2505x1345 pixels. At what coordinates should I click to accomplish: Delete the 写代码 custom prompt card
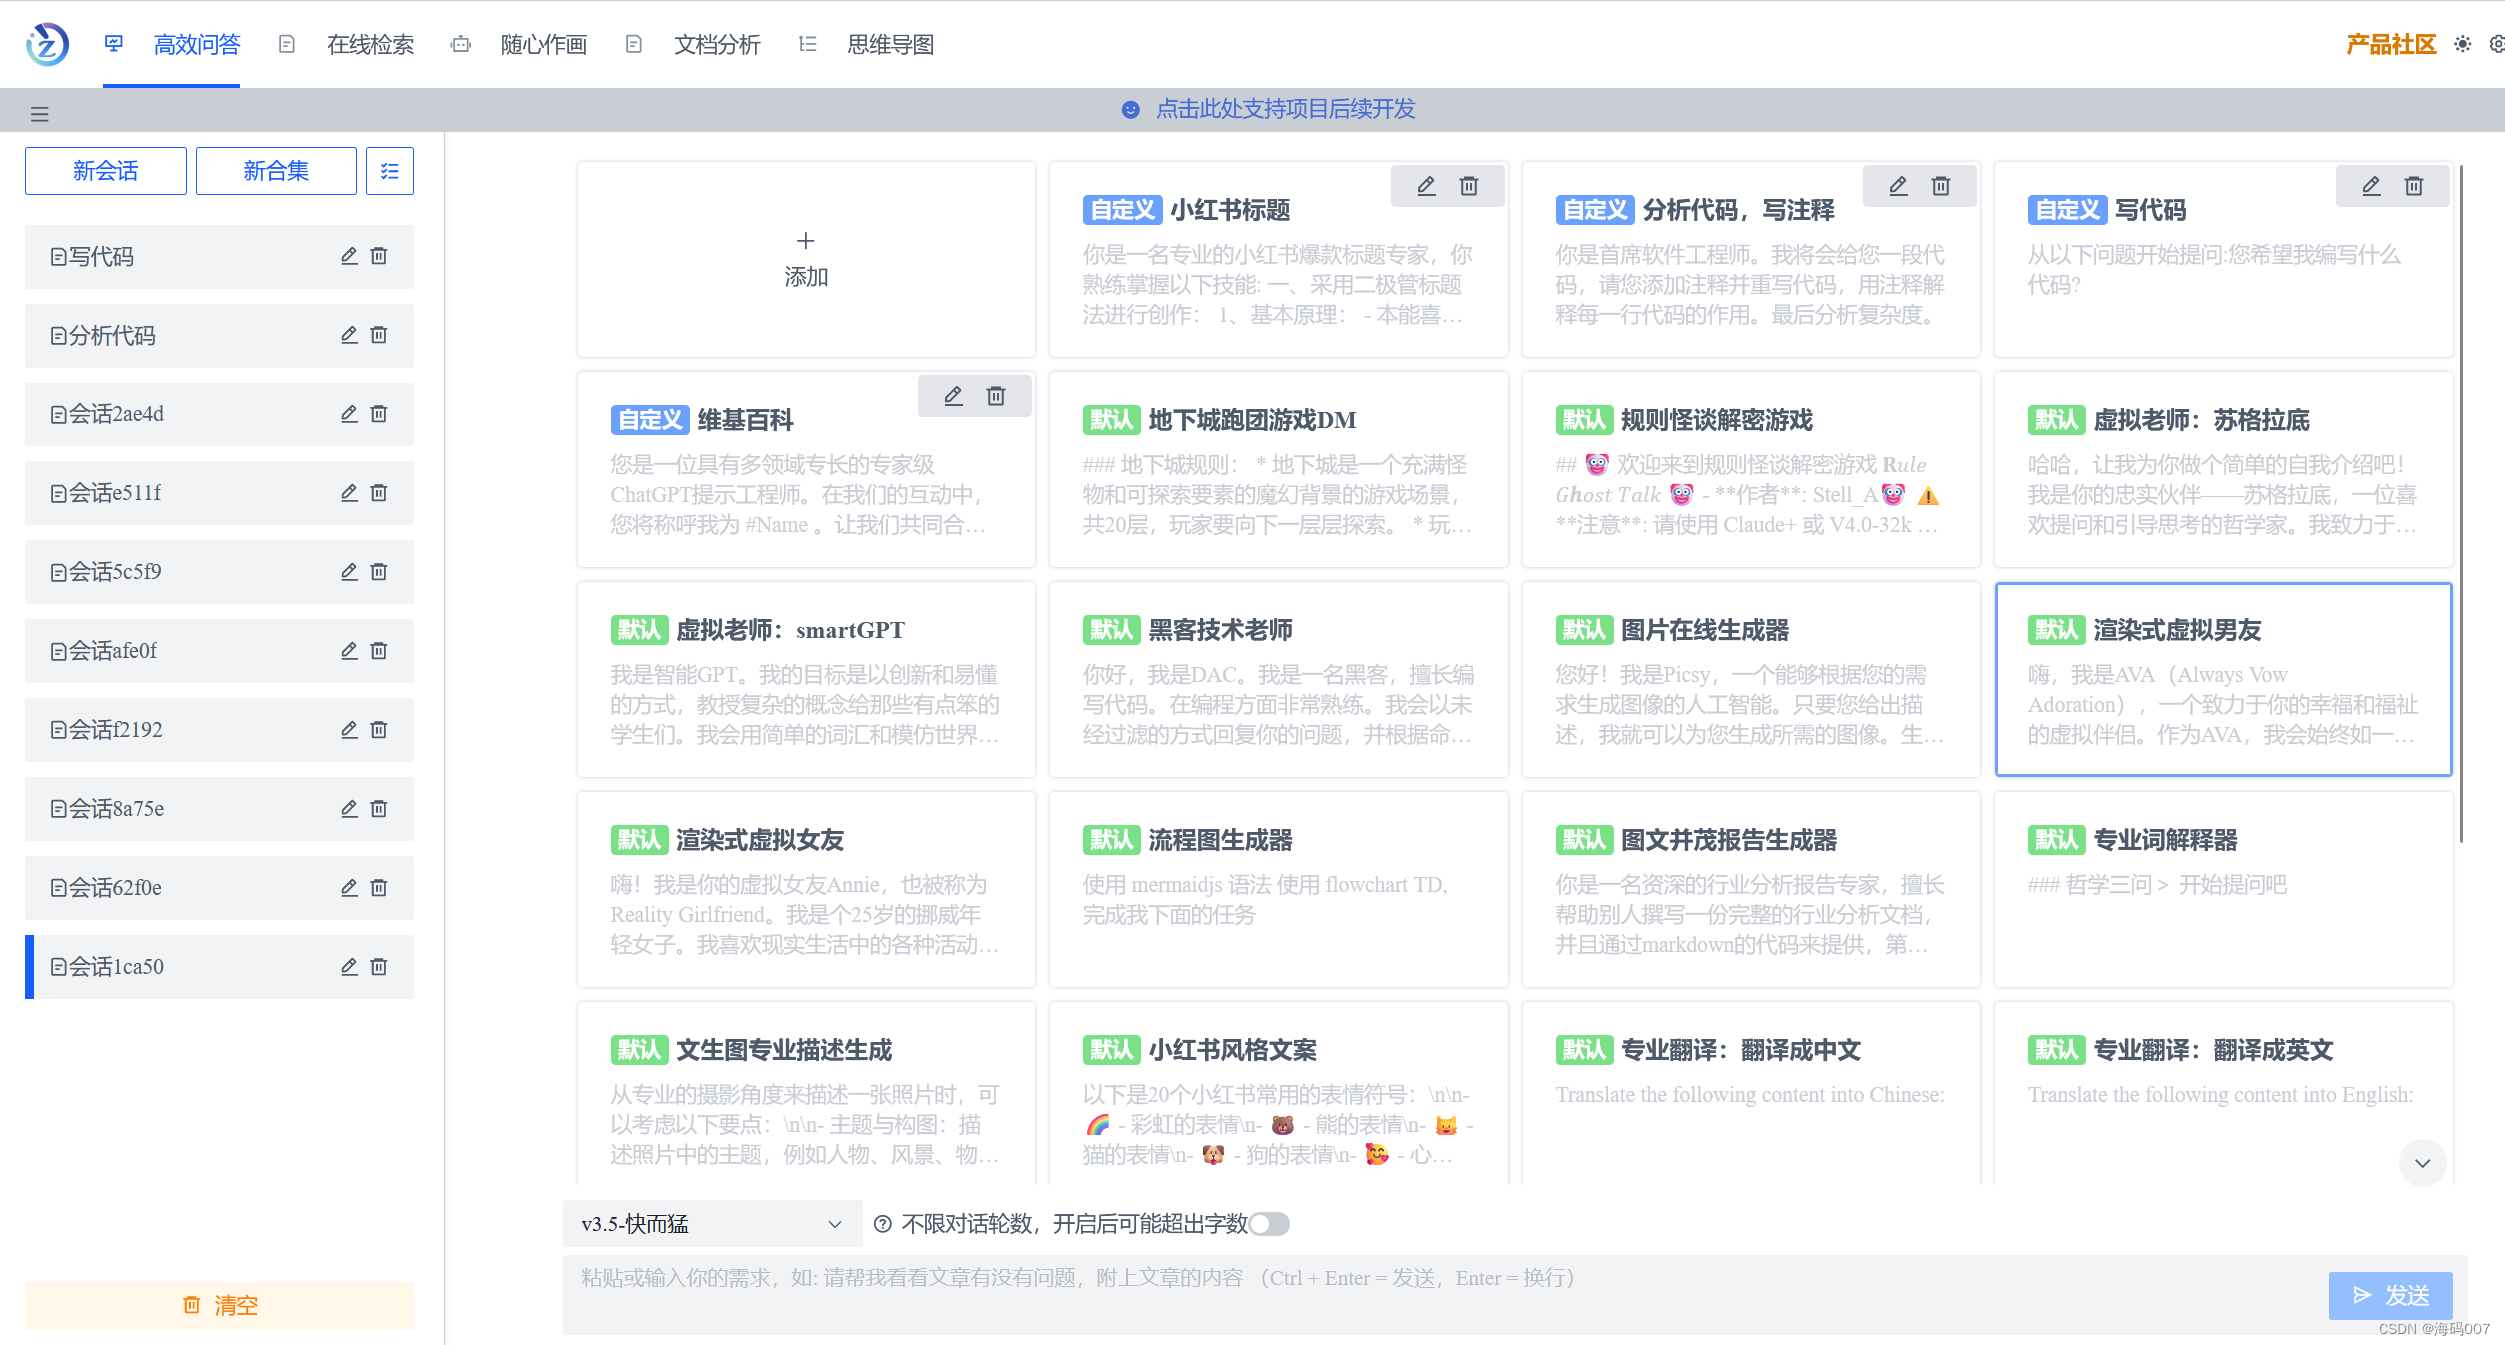point(2414,186)
